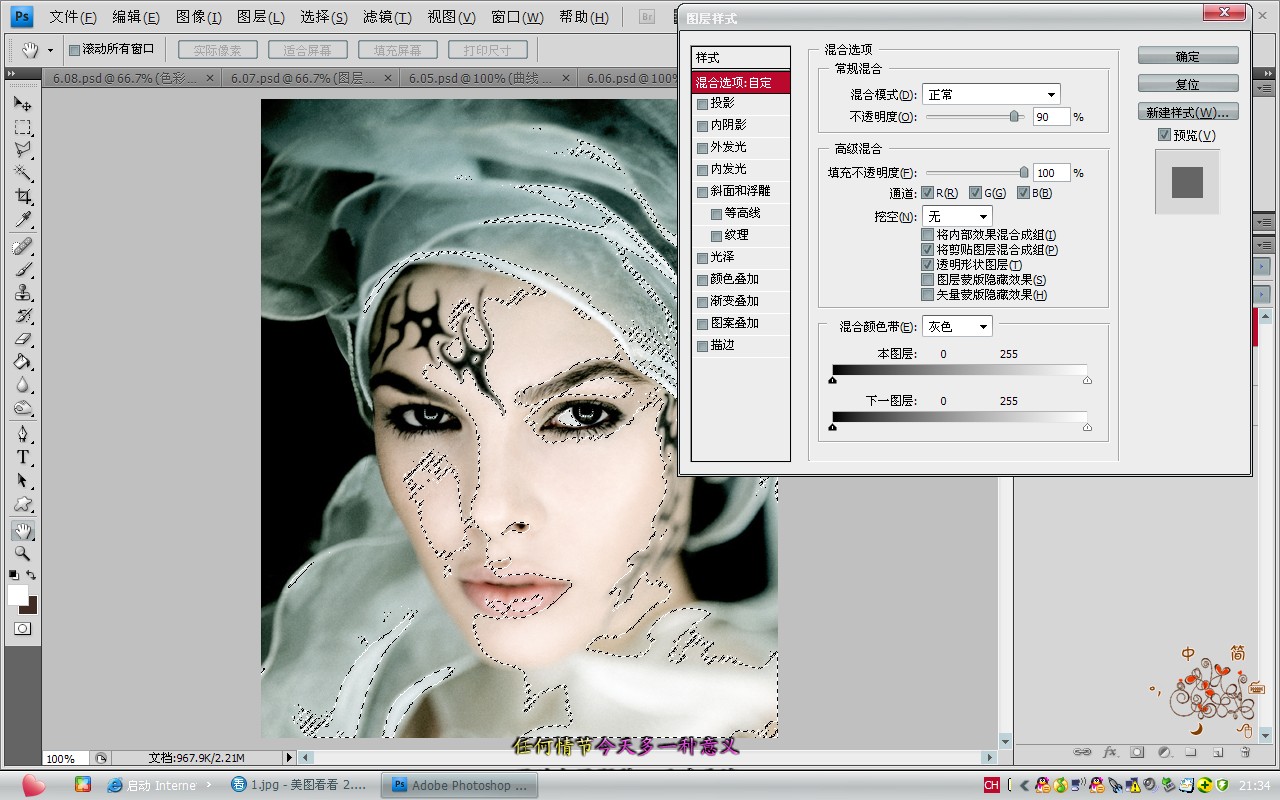Toggle Quick Mask mode icon
This screenshot has width=1280, height=800.
coord(22,629)
